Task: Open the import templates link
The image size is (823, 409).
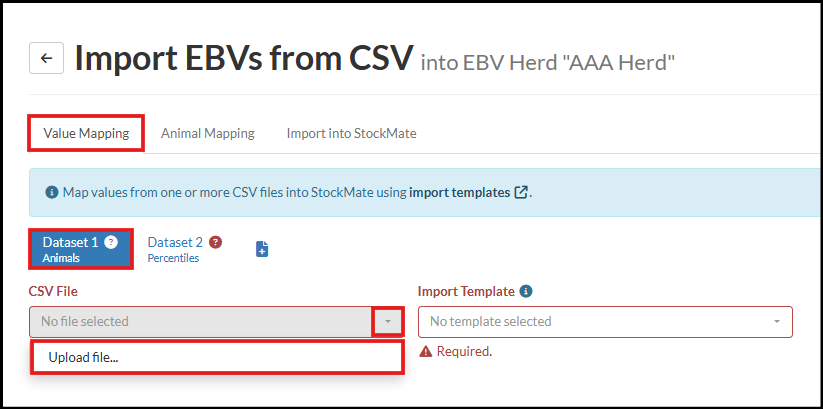Action: [459, 192]
